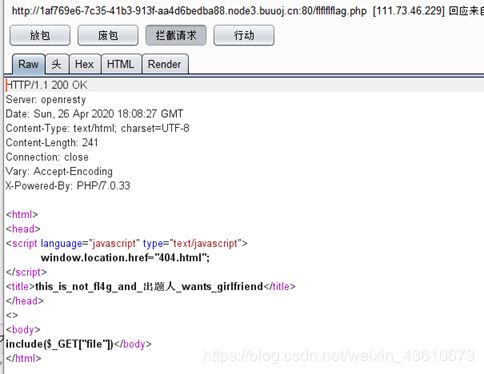Click the opening <head> tag line
Screen dimensions: 484x374
pyautogui.click(x=23, y=229)
